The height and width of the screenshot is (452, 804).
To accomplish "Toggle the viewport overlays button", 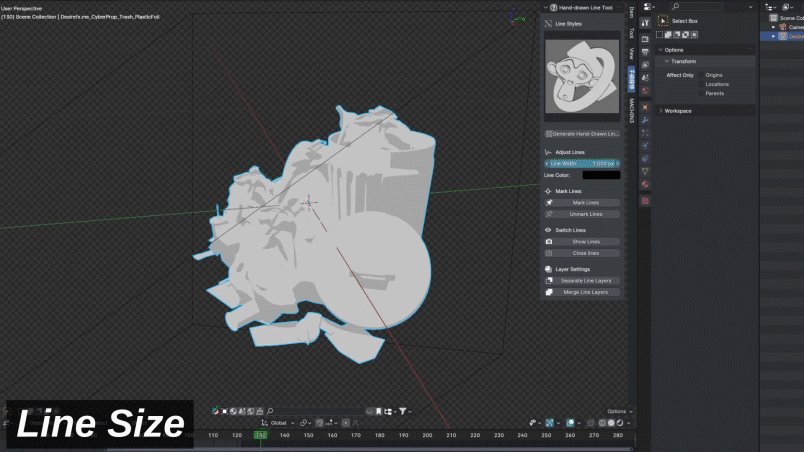I will coord(570,423).
